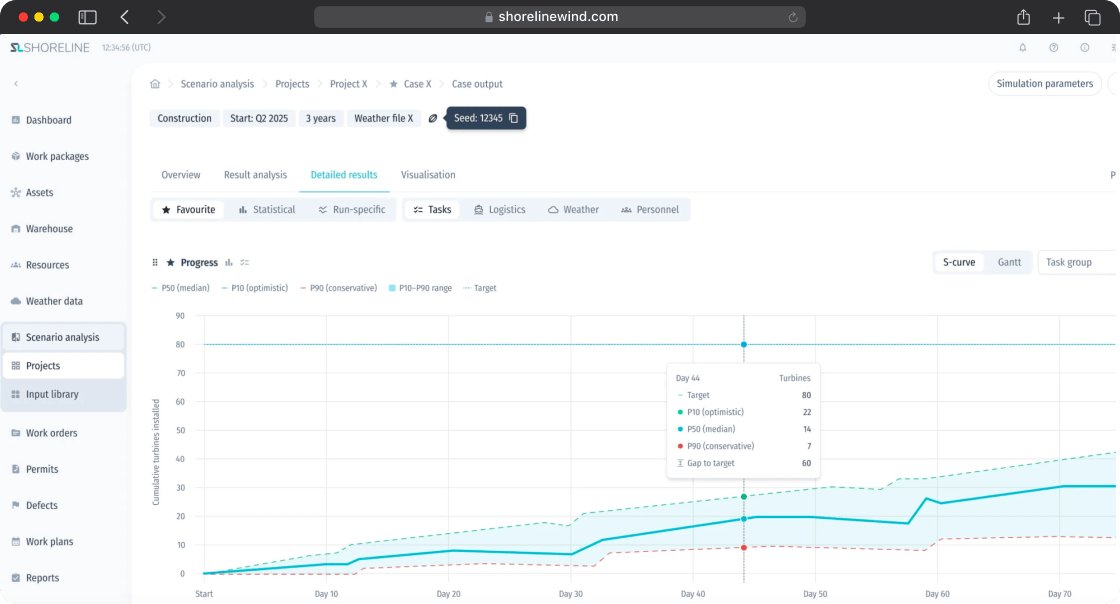Image resolution: width=1120 pixels, height=604 pixels.
Task: Open the help question mark icon
Action: 1054,48
